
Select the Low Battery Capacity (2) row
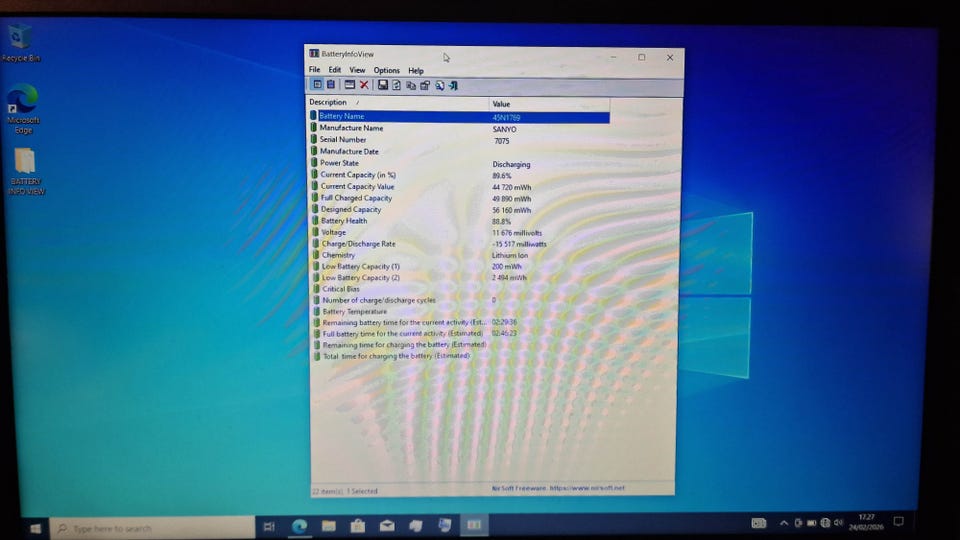point(460,277)
